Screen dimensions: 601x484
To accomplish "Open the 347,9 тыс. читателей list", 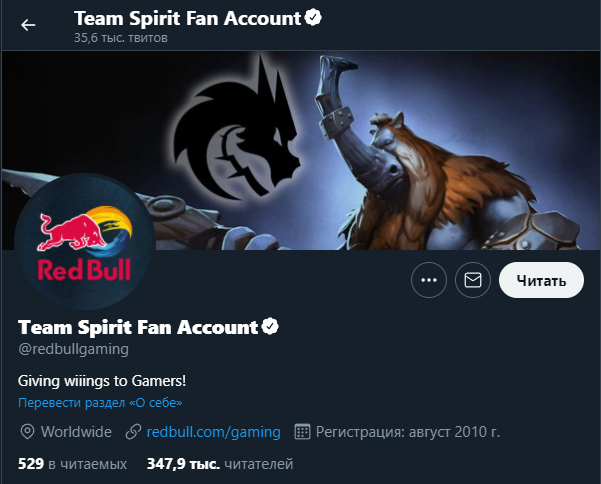I will click(x=220, y=463).
